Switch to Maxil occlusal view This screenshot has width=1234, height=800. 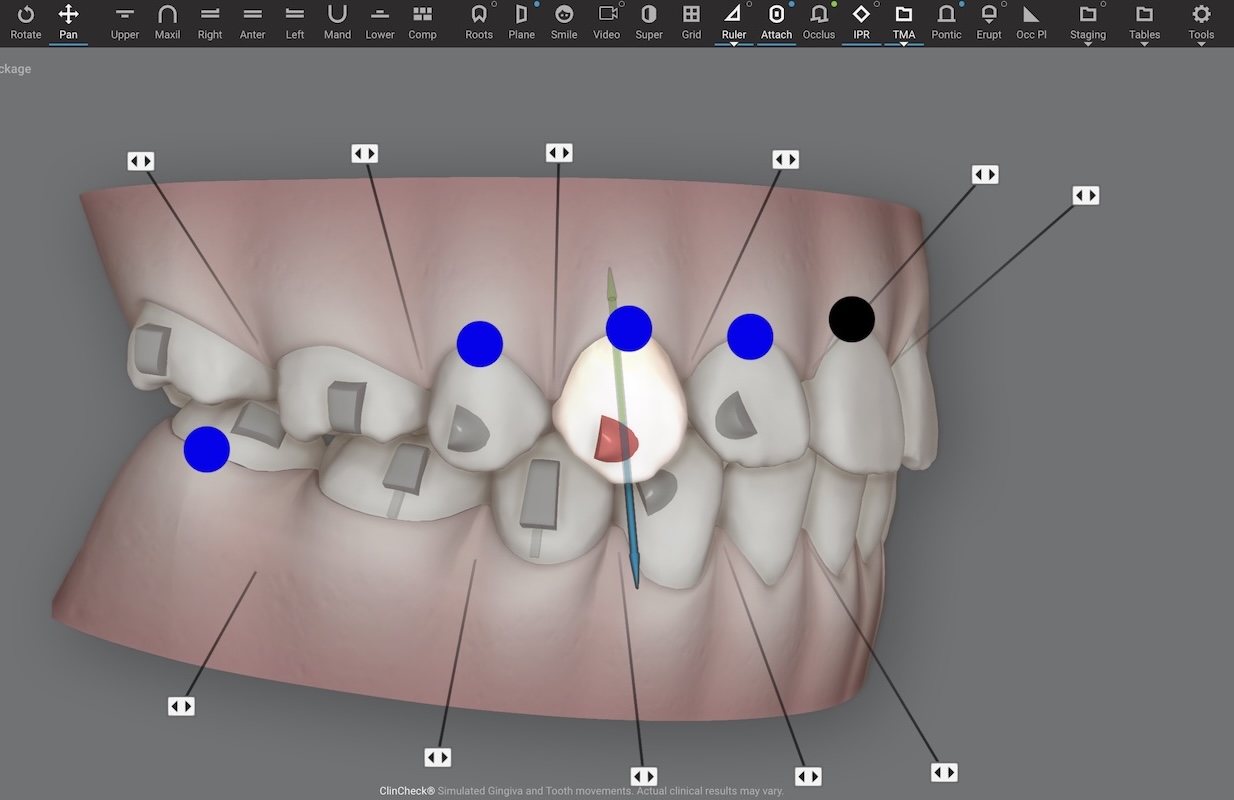[x=167, y=22]
